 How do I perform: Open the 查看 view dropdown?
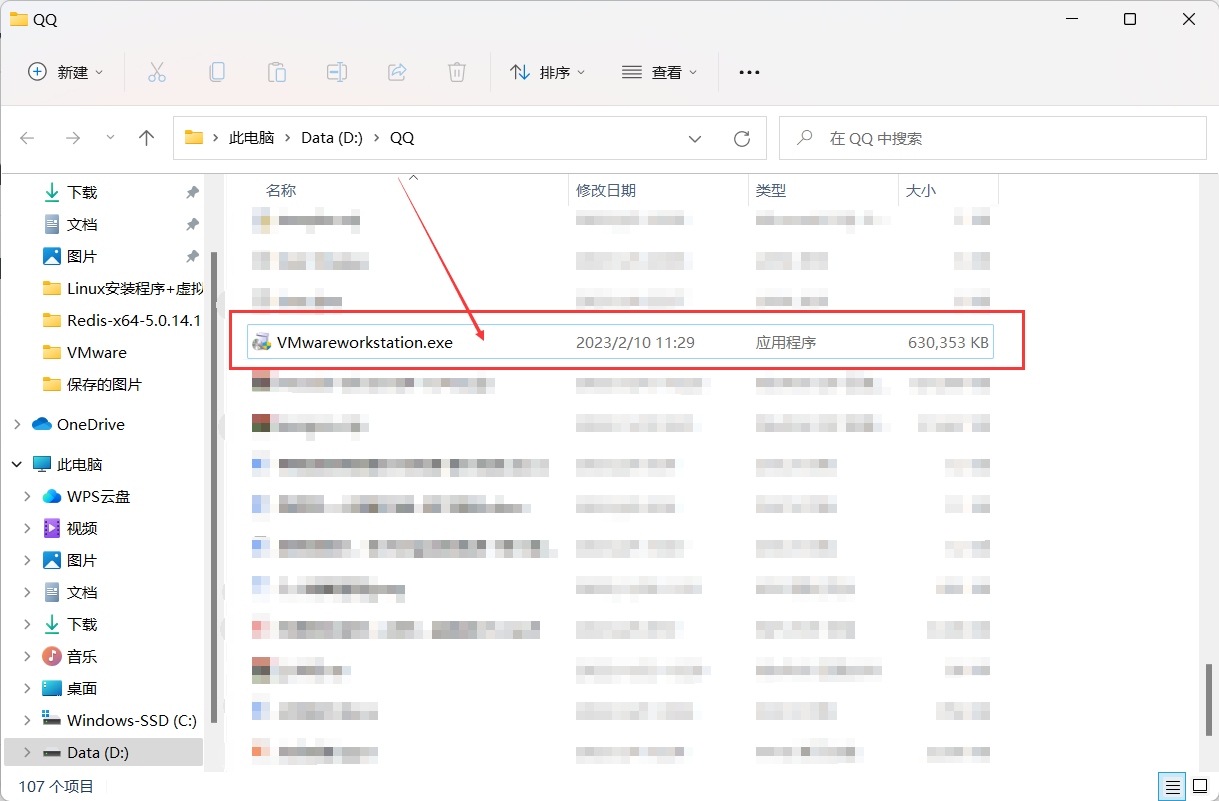pyautogui.click(x=659, y=71)
